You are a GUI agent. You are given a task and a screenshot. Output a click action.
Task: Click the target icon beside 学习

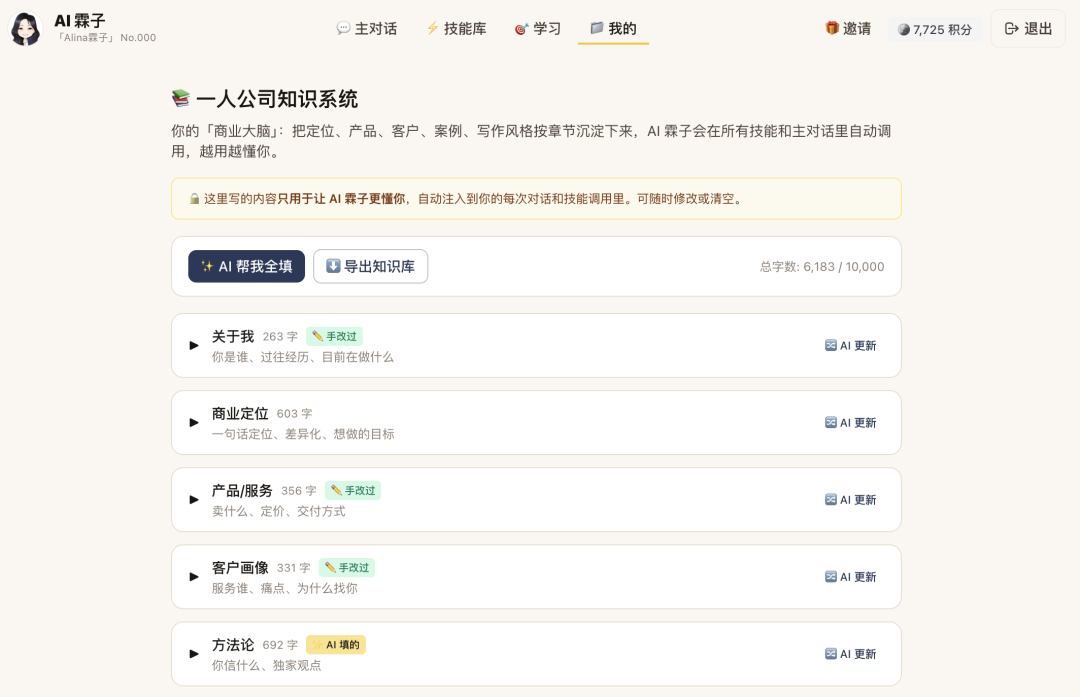pos(521,29)
